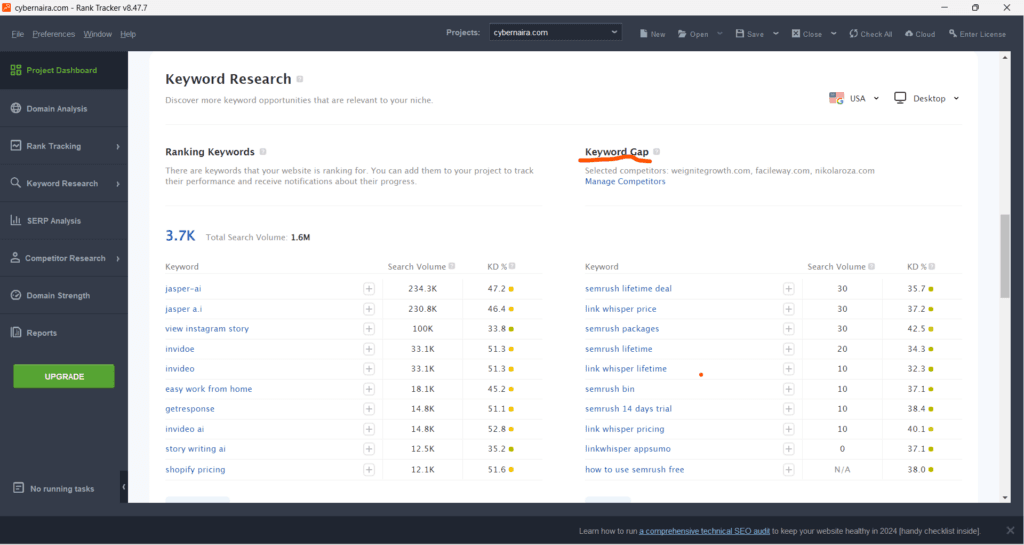Click the New project toolbar button
Viewport: 1024px width, 545px height.
652,34
